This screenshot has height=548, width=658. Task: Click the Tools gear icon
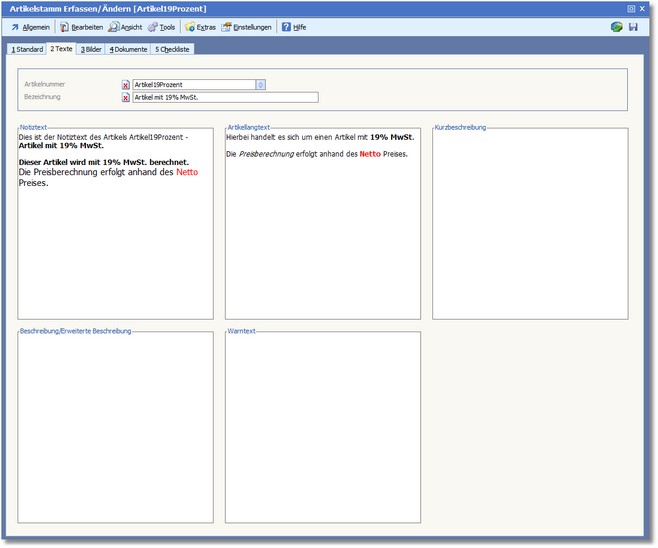click(x=152, y=27)
